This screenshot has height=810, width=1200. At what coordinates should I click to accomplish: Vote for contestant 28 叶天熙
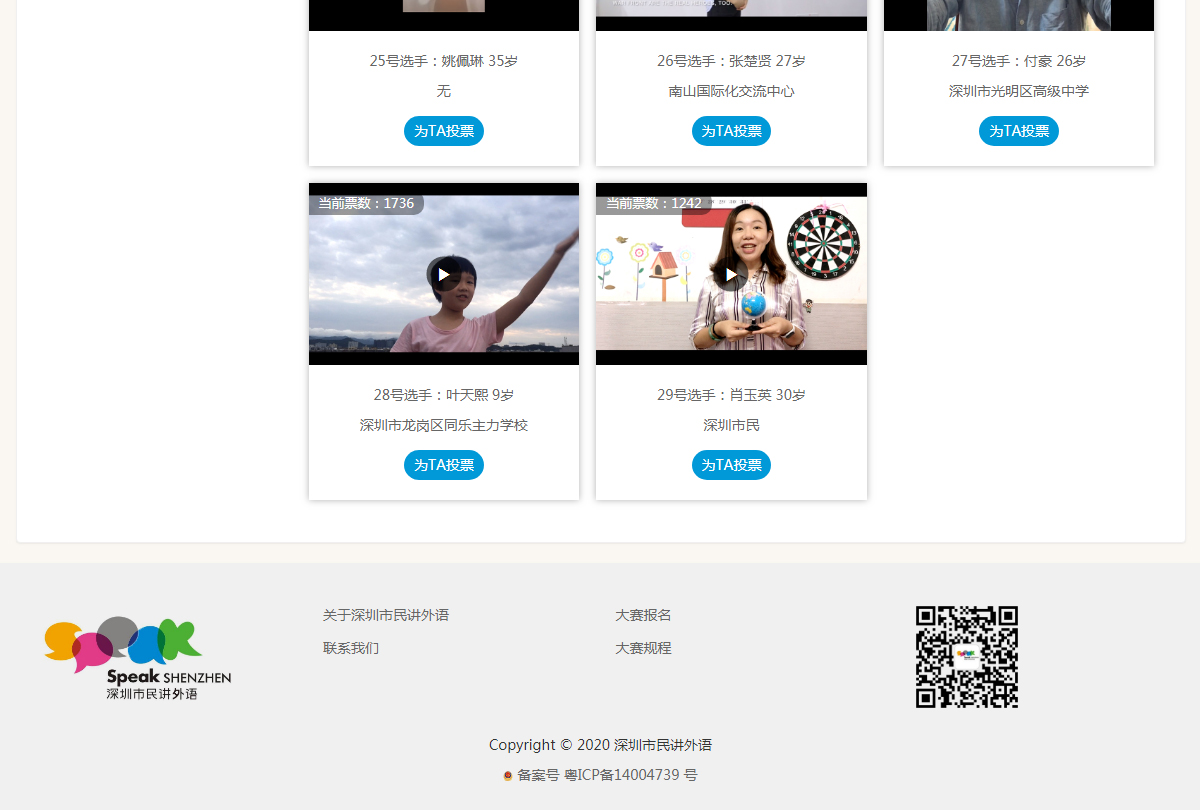coord(444,465)
